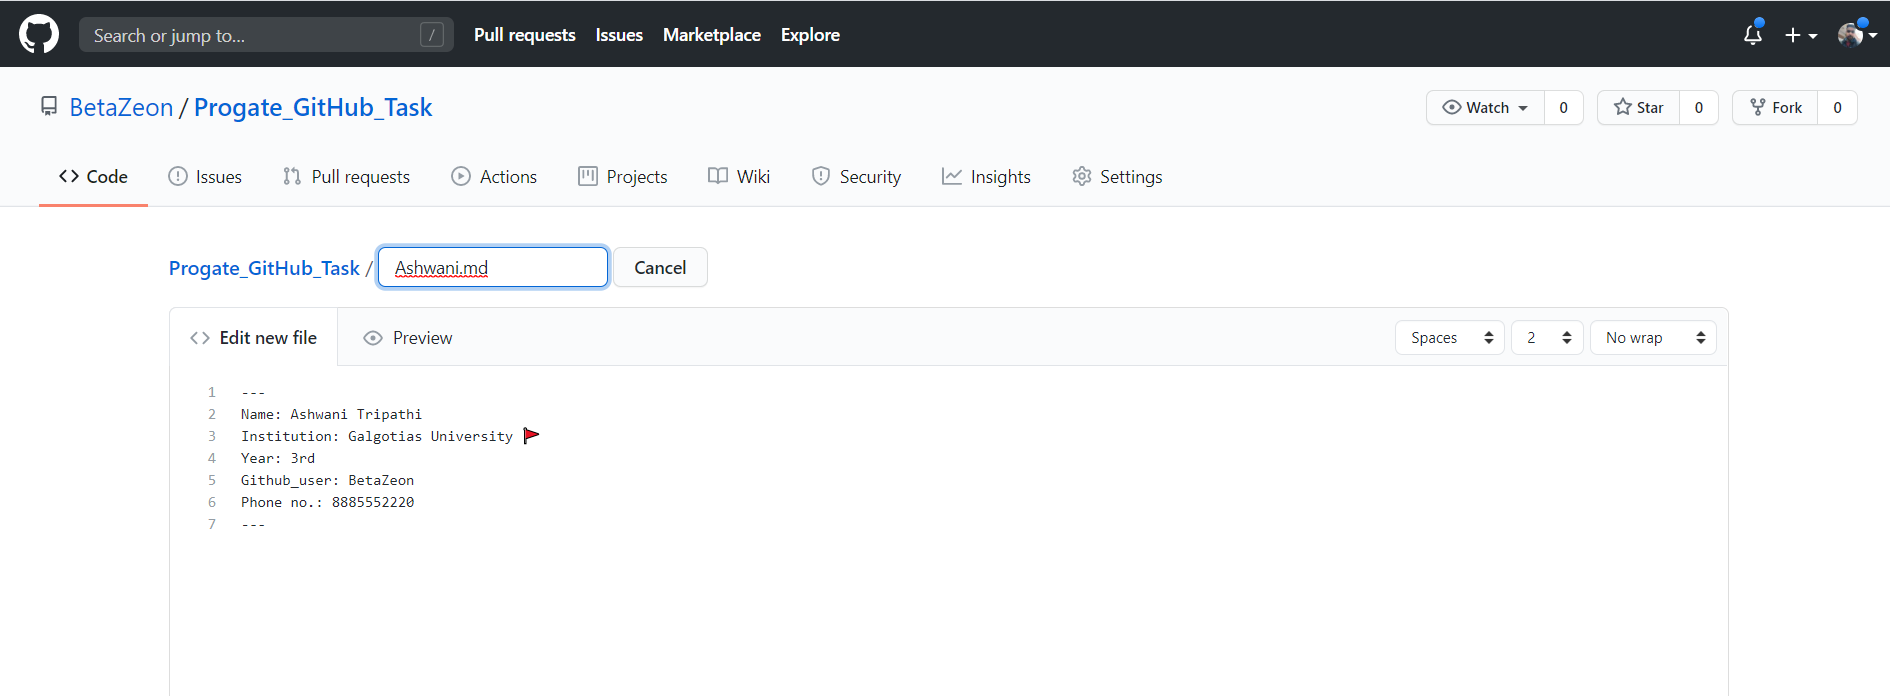Open the repository Settings tab
This screenshot has width=1890, height=696.
tap(1117, 176)
